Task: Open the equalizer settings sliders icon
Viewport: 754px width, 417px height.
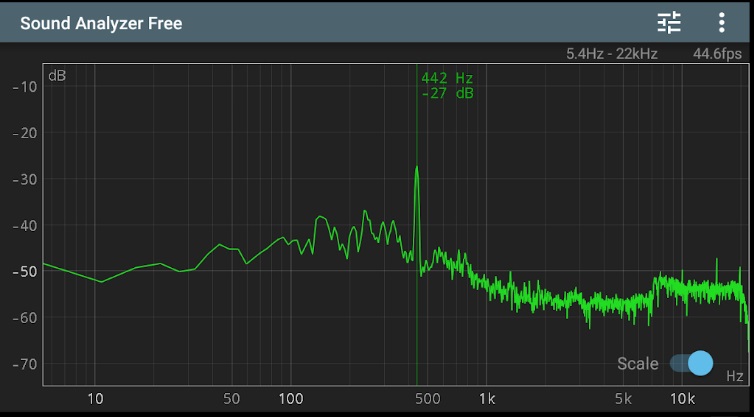Action: 669,23
